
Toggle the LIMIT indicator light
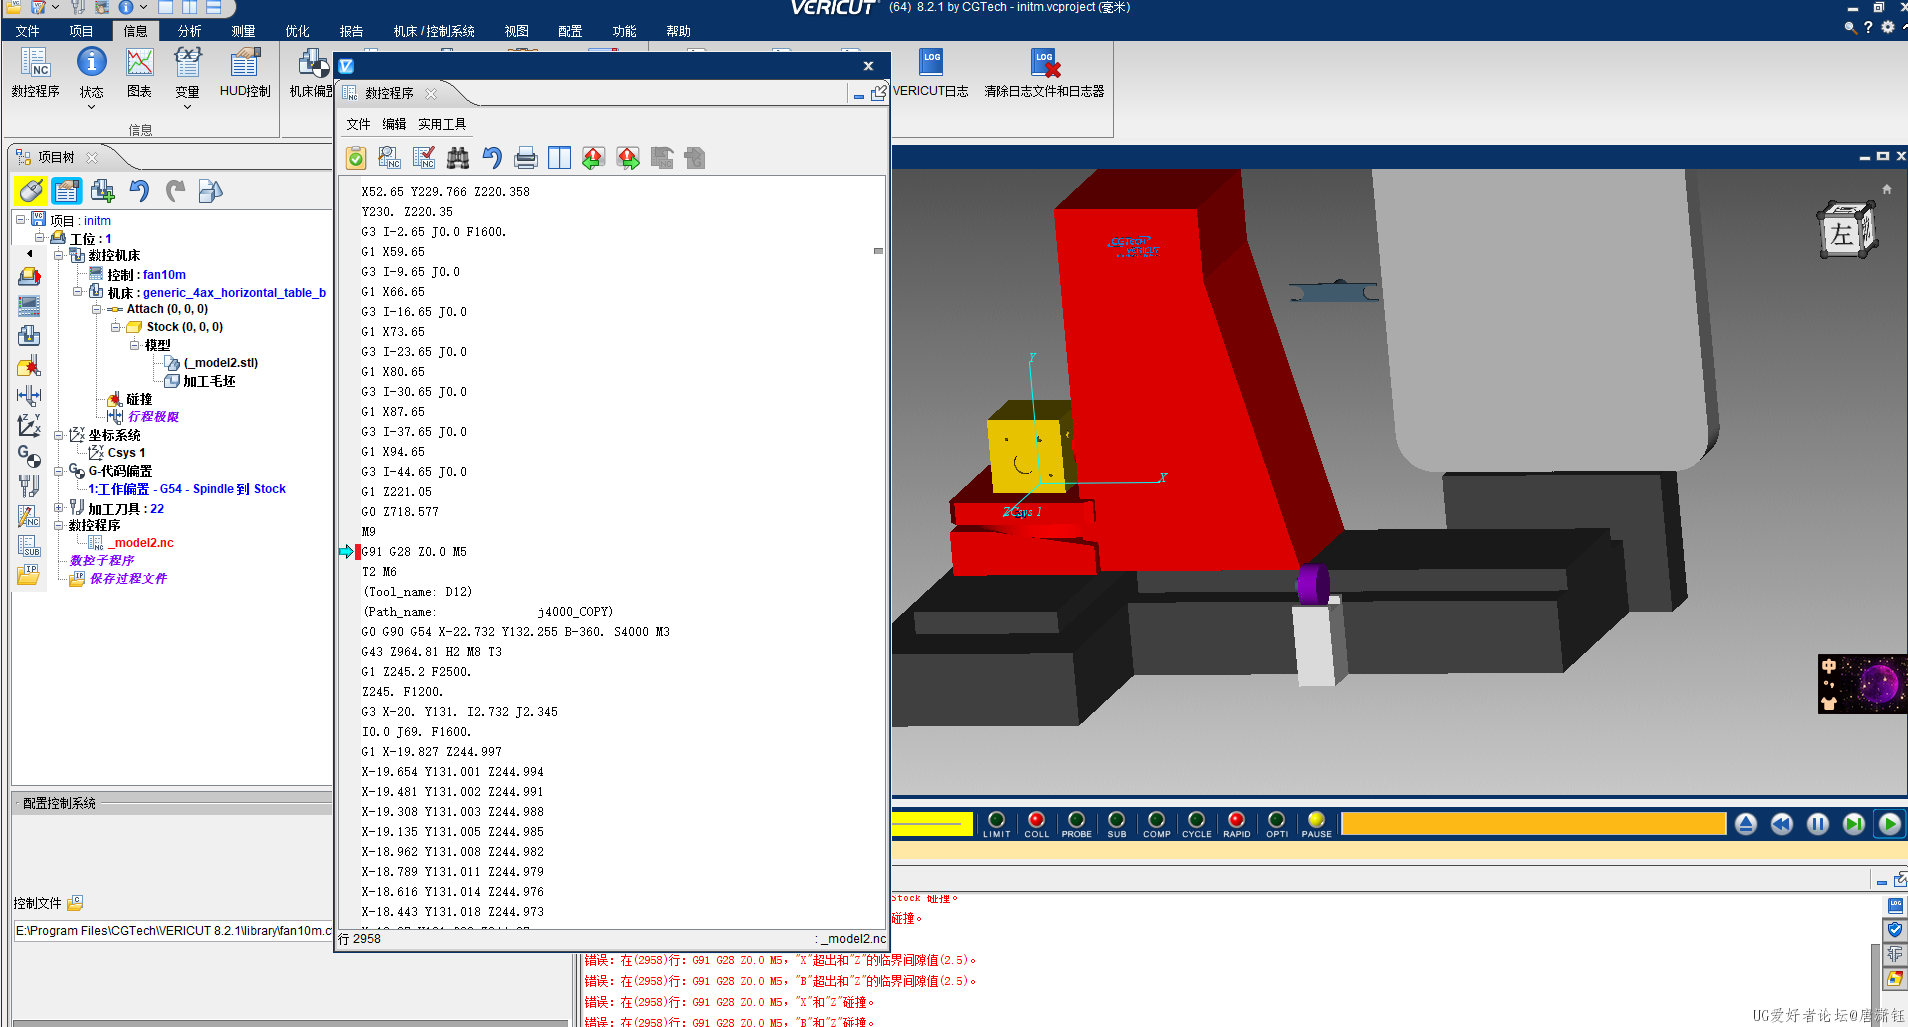tap(996, 824)
